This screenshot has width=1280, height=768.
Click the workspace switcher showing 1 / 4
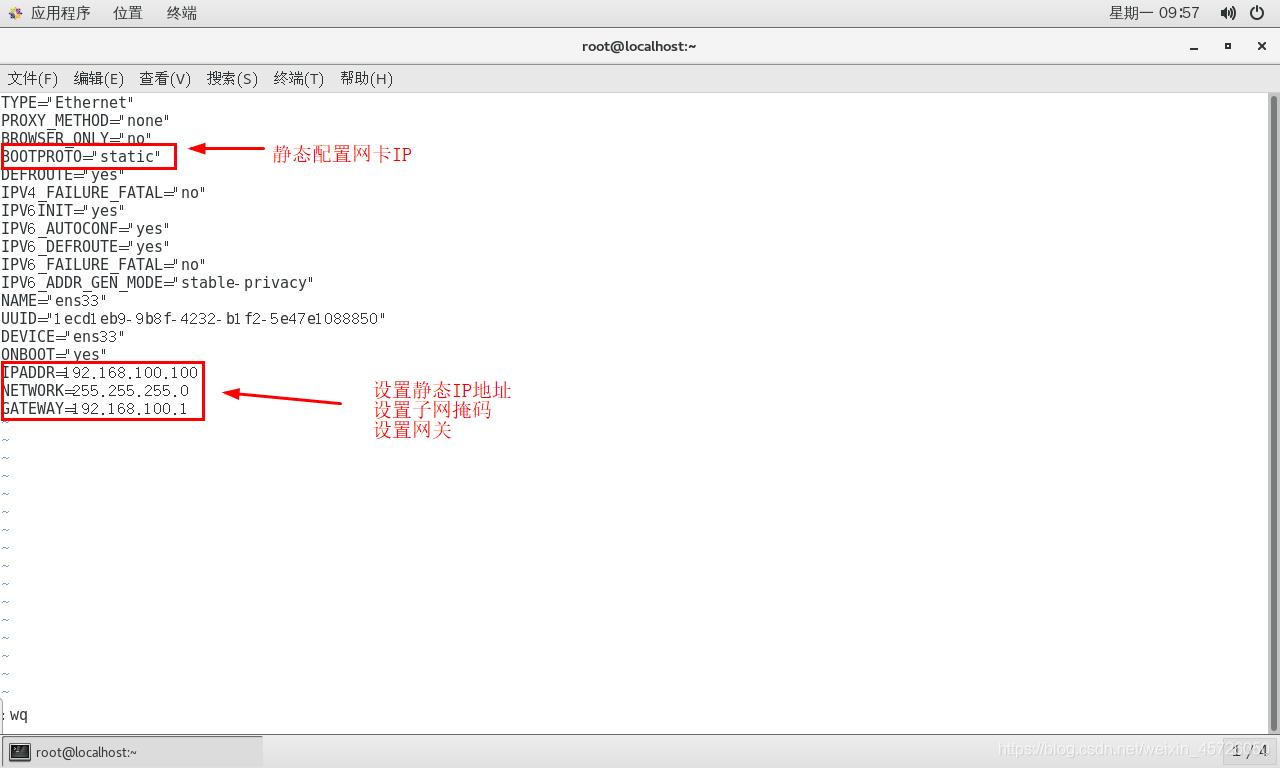coord(1249,750)
